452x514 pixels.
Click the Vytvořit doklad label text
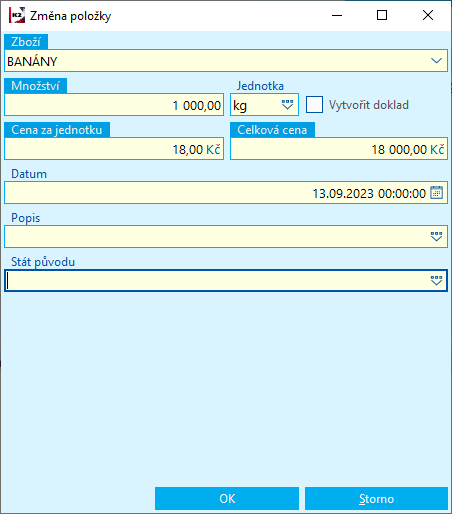click(369, 105)
